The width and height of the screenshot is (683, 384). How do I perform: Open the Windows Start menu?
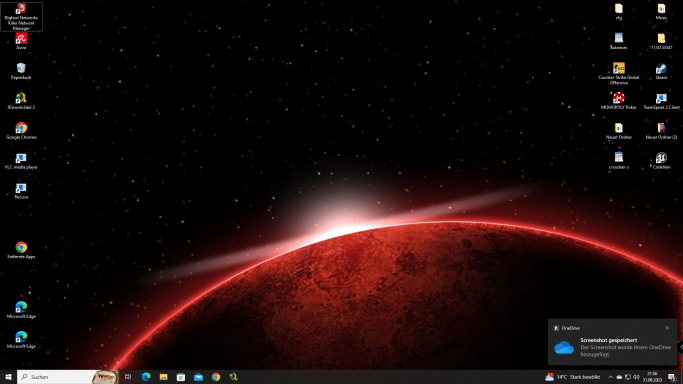point(8,377)
